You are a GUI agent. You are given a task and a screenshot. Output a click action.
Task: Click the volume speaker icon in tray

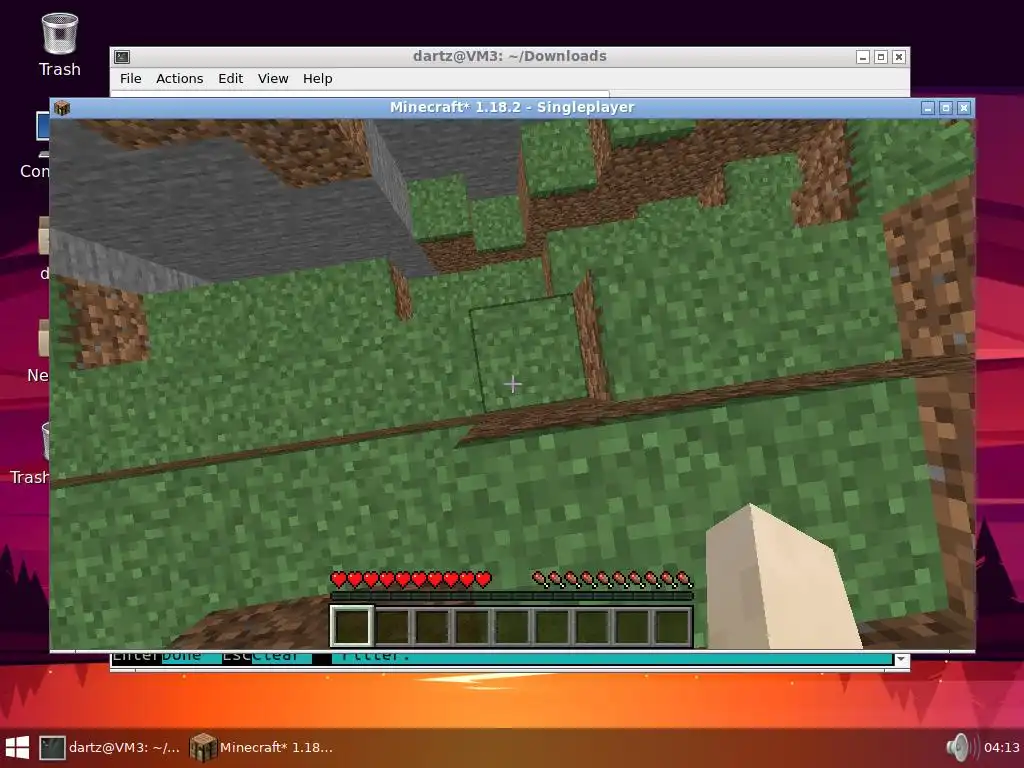(x=959, y=748)
